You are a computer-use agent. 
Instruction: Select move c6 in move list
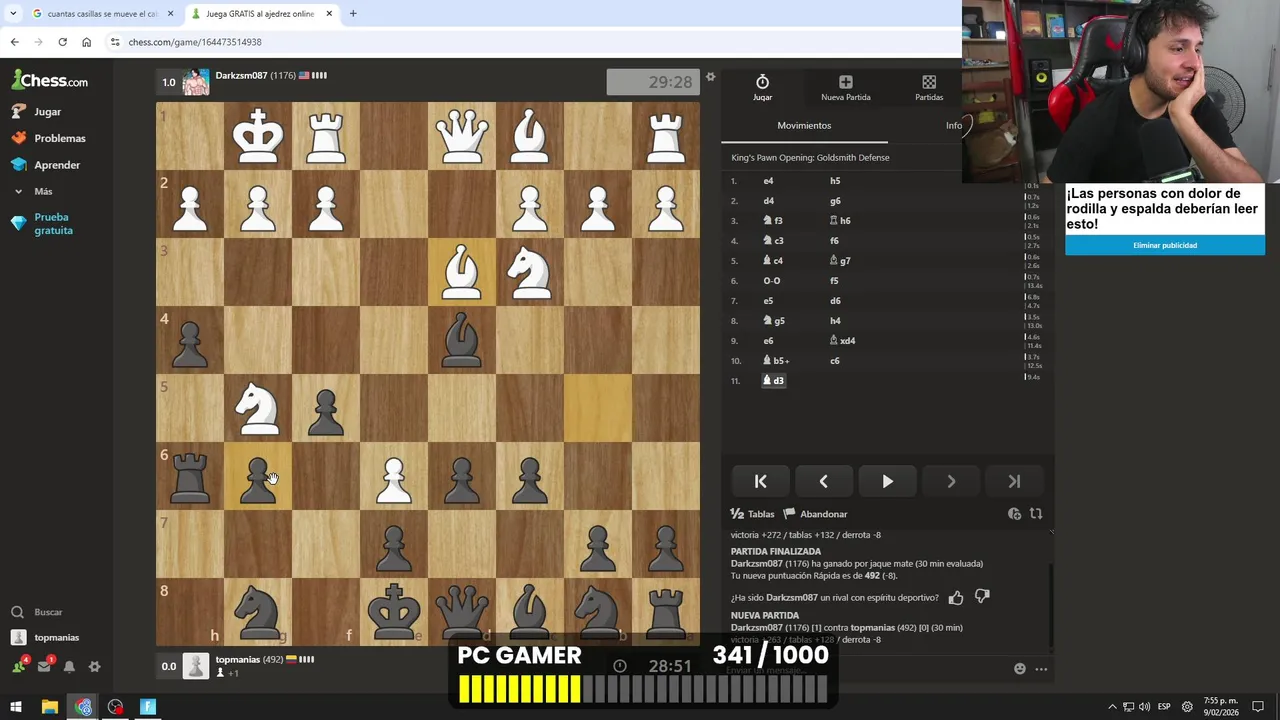pyautogui.click(x=834, y=361)
